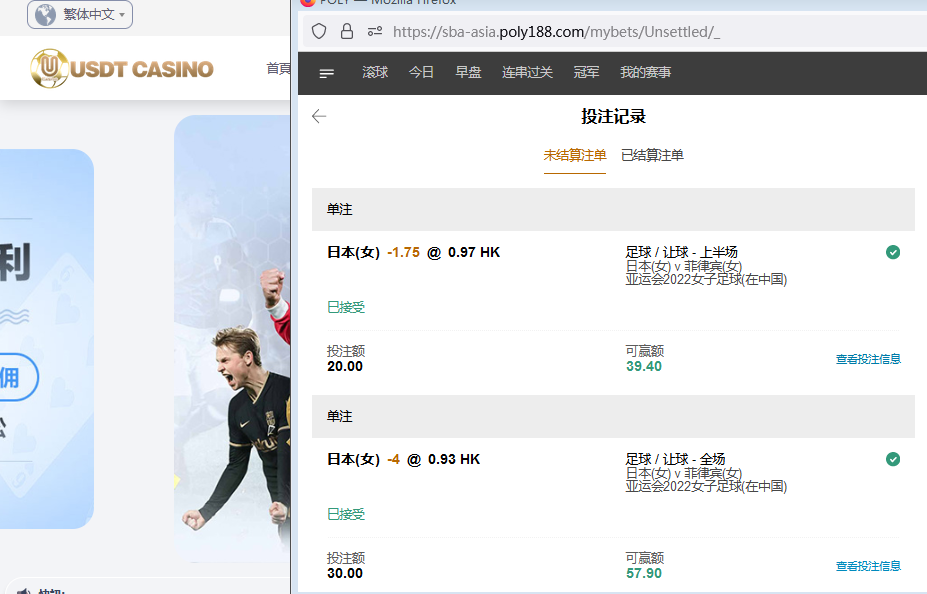The image size is (927, 594).
Task: Switch to 已结算注单 tab
Action: [653, 155]
